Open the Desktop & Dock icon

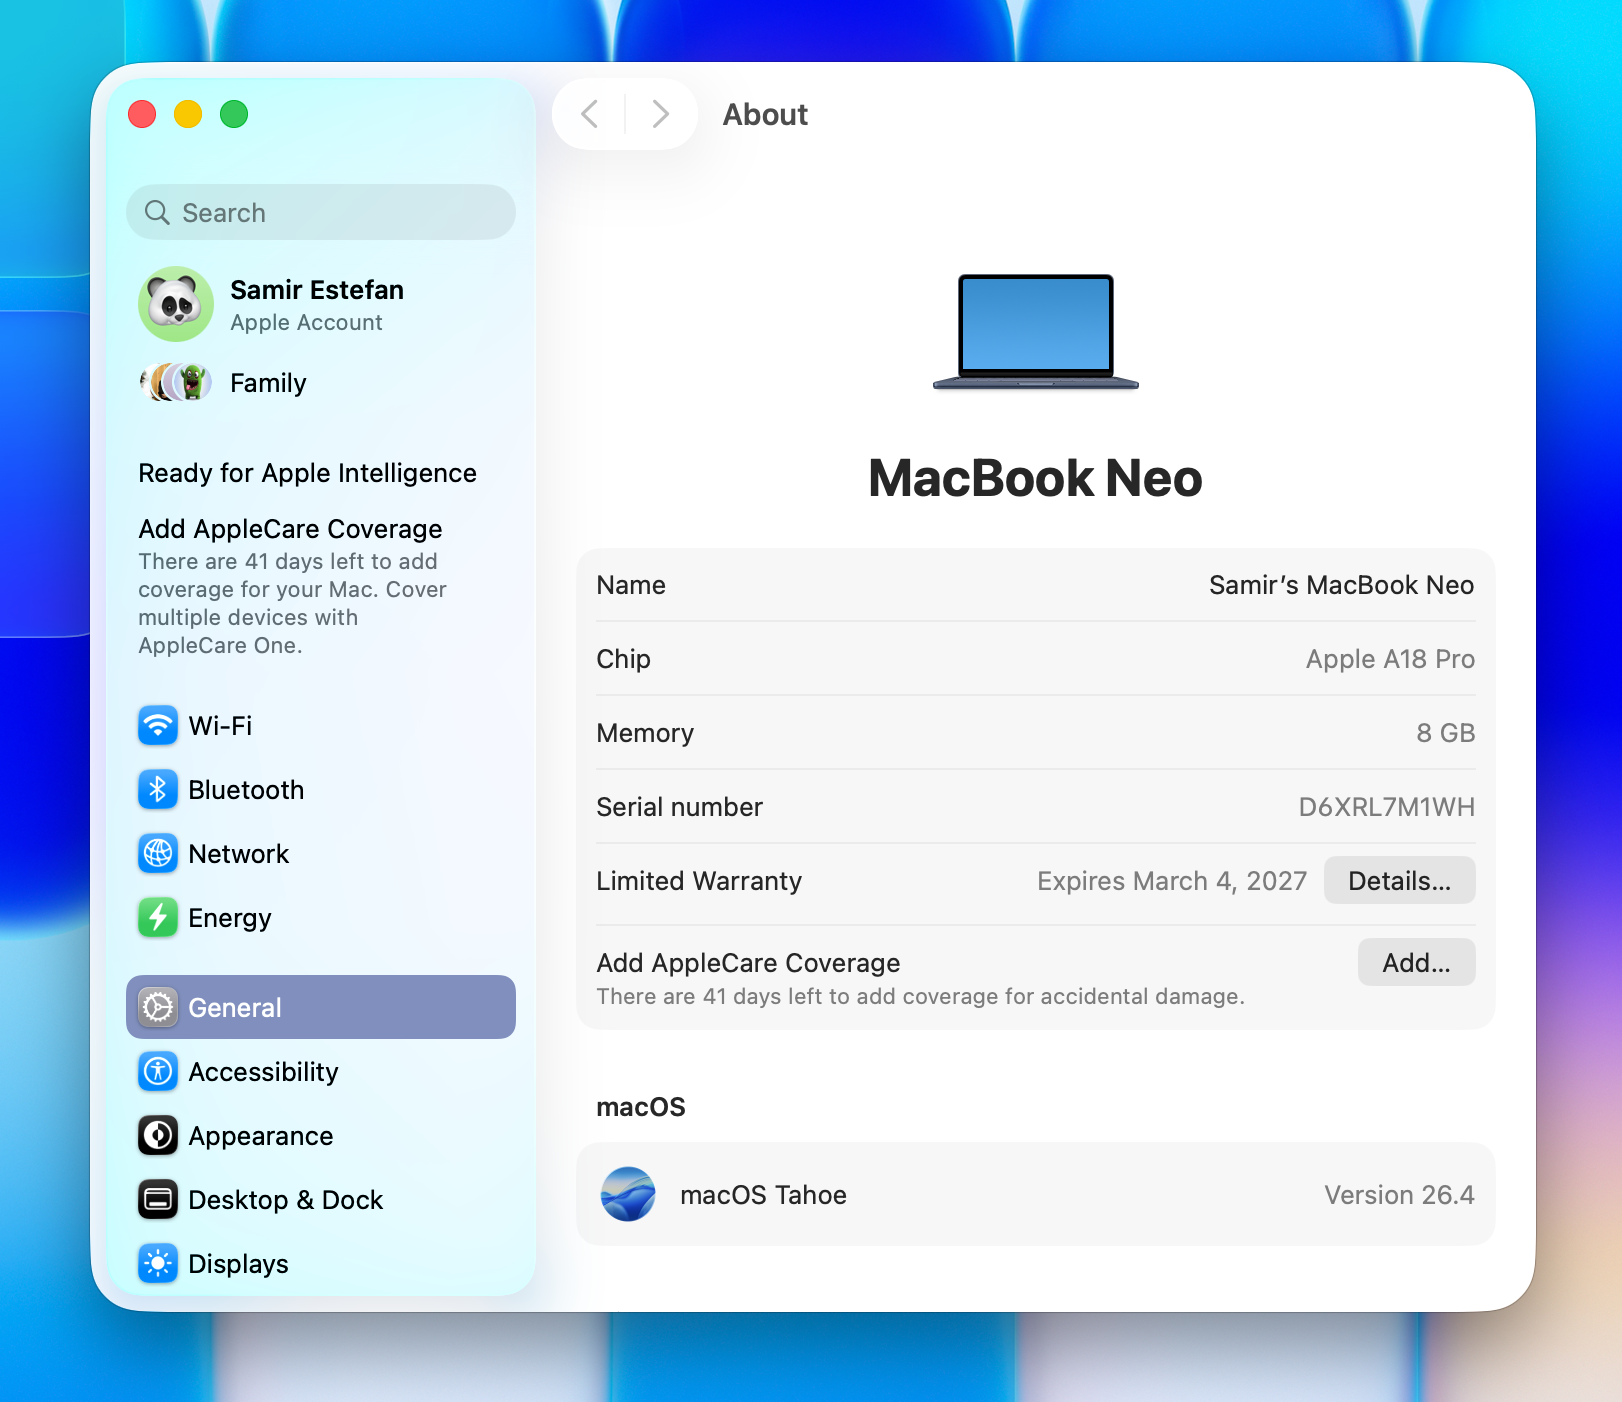pos(158,1200)
